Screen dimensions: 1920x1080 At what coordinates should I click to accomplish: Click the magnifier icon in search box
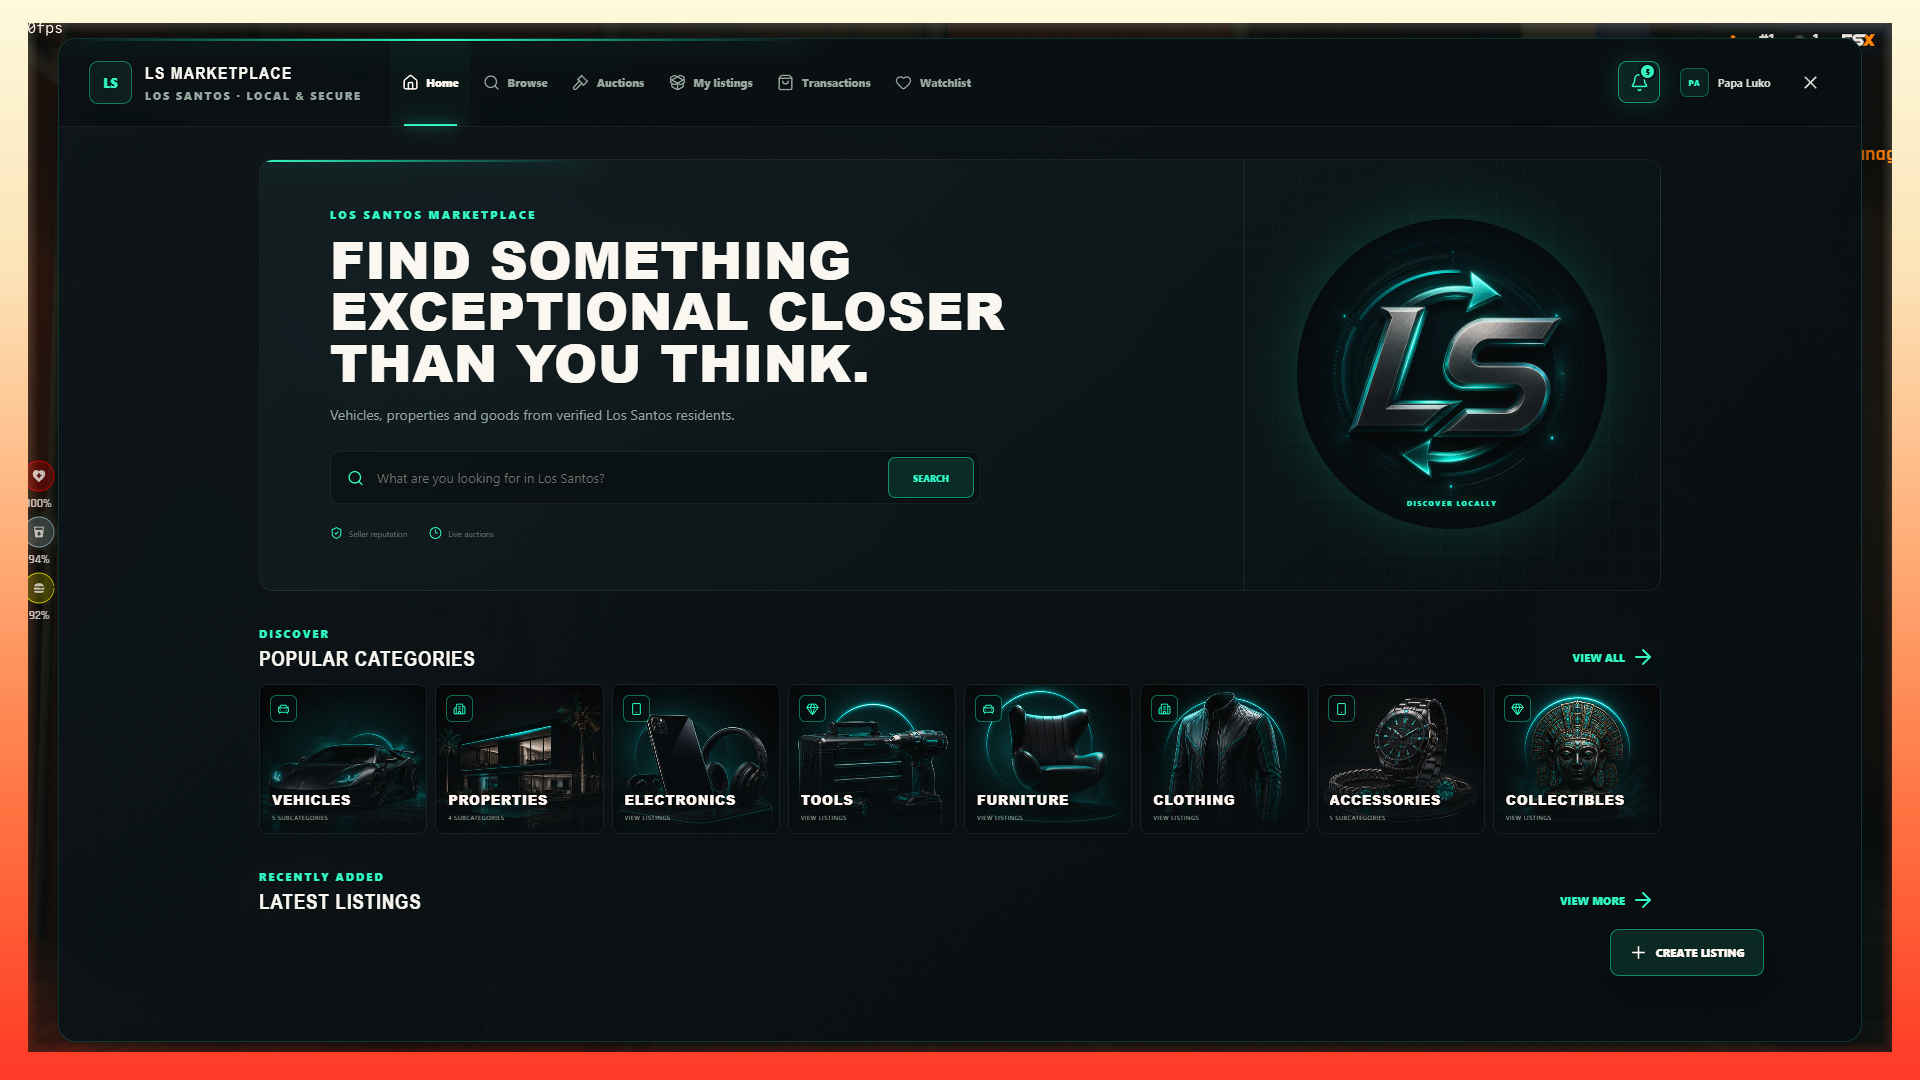pyautogui.click(x=355, y=478)
